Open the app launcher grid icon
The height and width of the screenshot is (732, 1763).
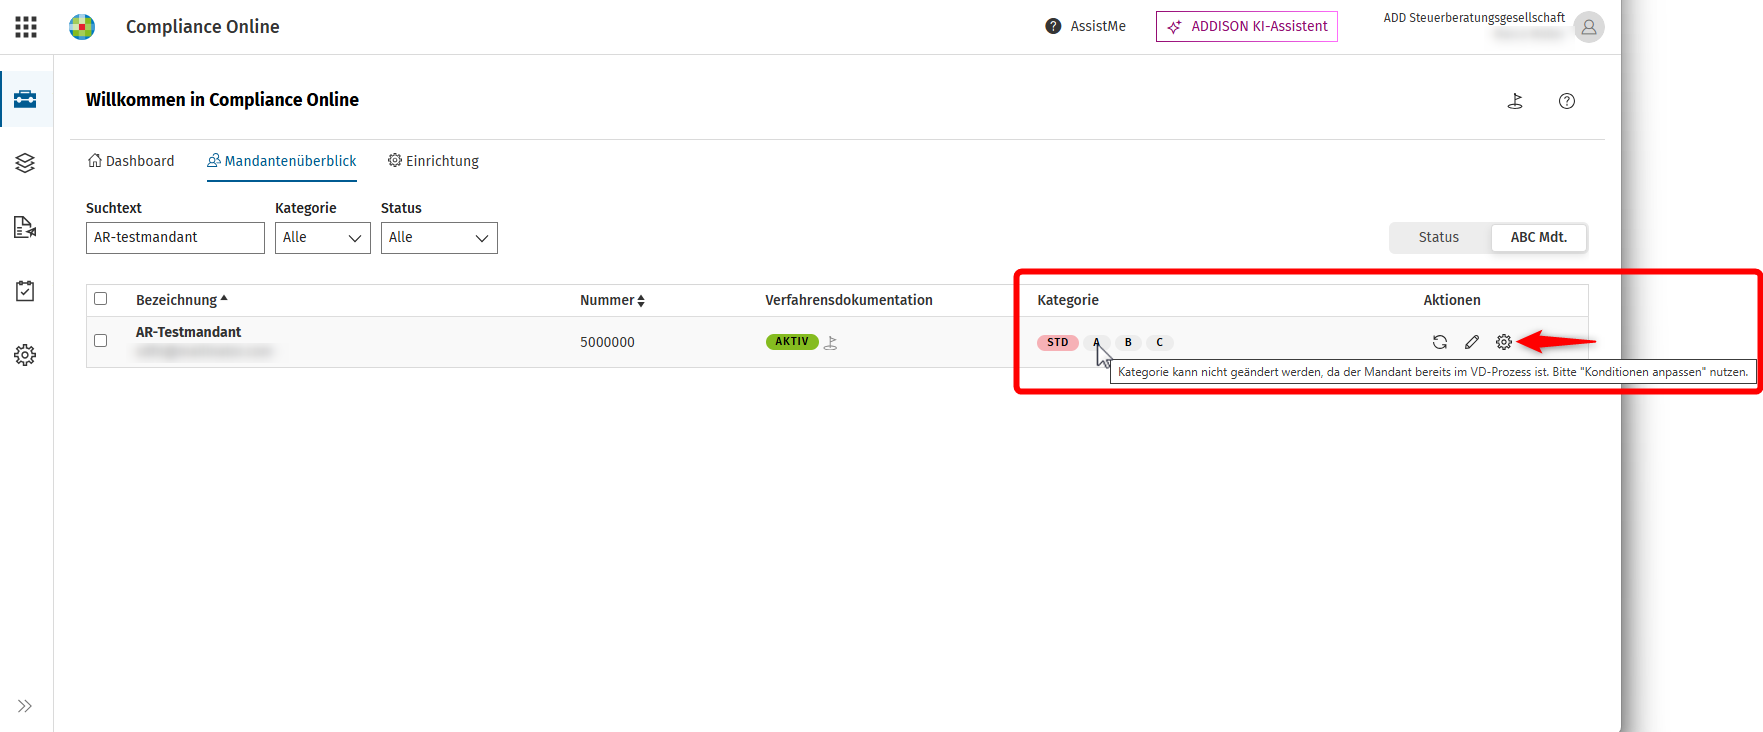[x=26, y=27]
